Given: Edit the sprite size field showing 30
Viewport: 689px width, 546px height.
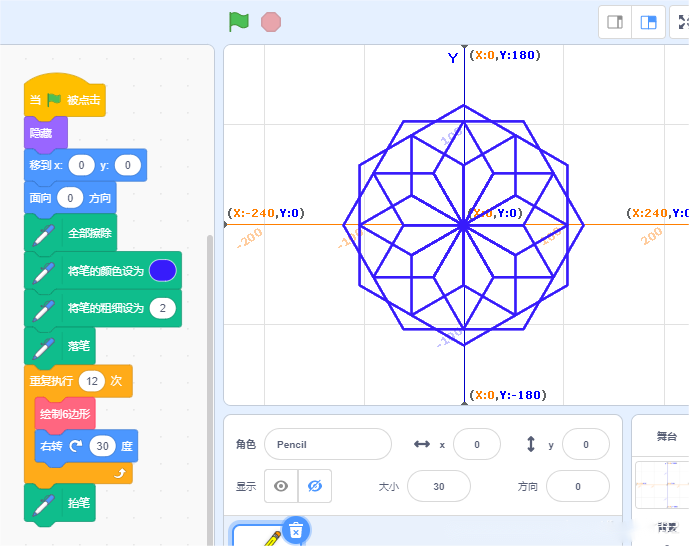Looking at the screenshot, I should click(x=439, y=486).
